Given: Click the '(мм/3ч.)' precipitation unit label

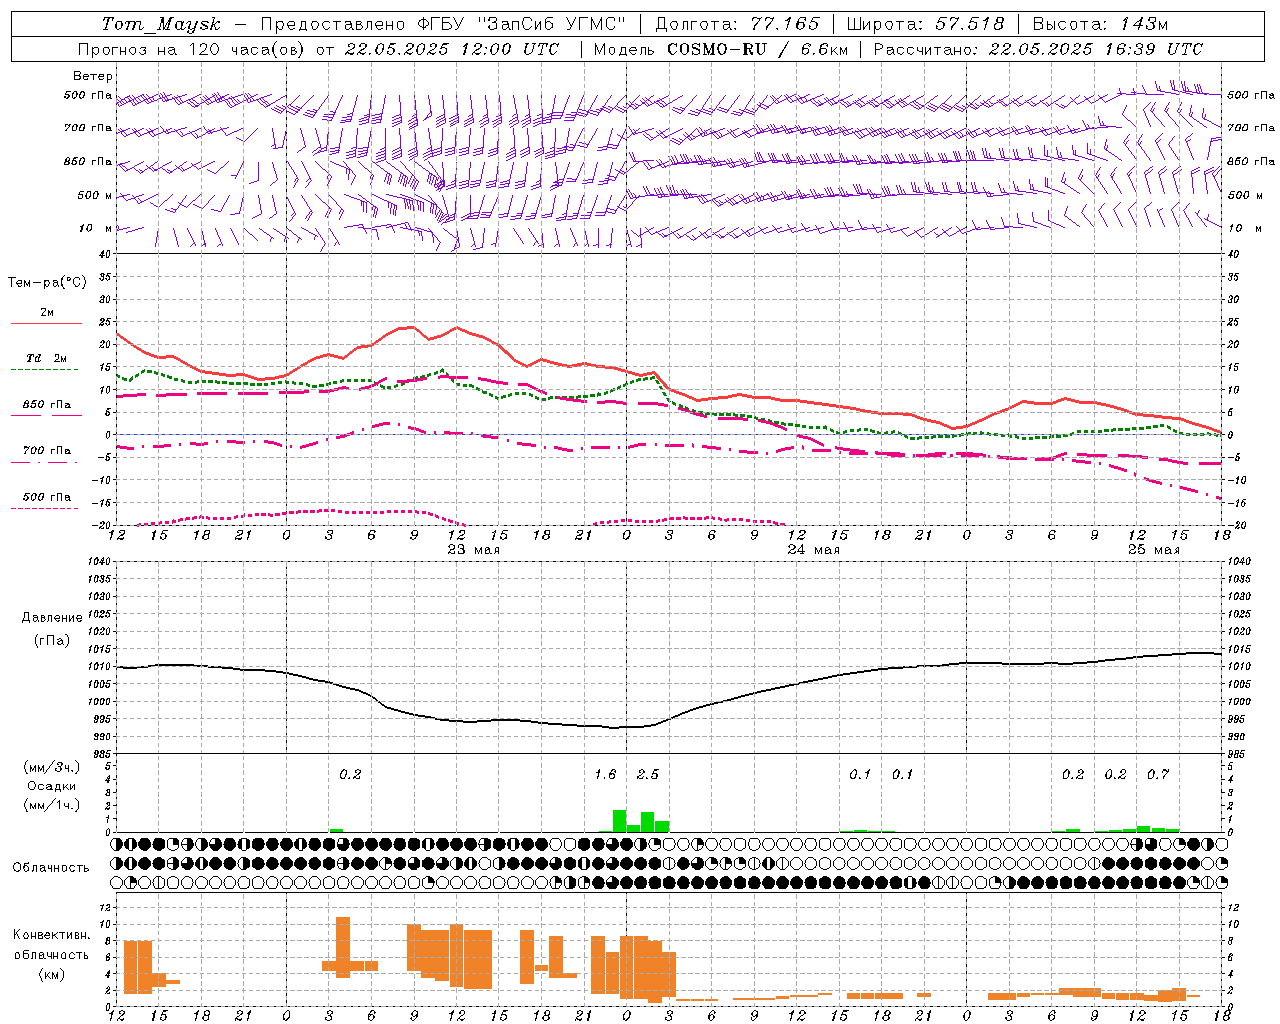Looking at the screenshot, I should pos(52,767).
